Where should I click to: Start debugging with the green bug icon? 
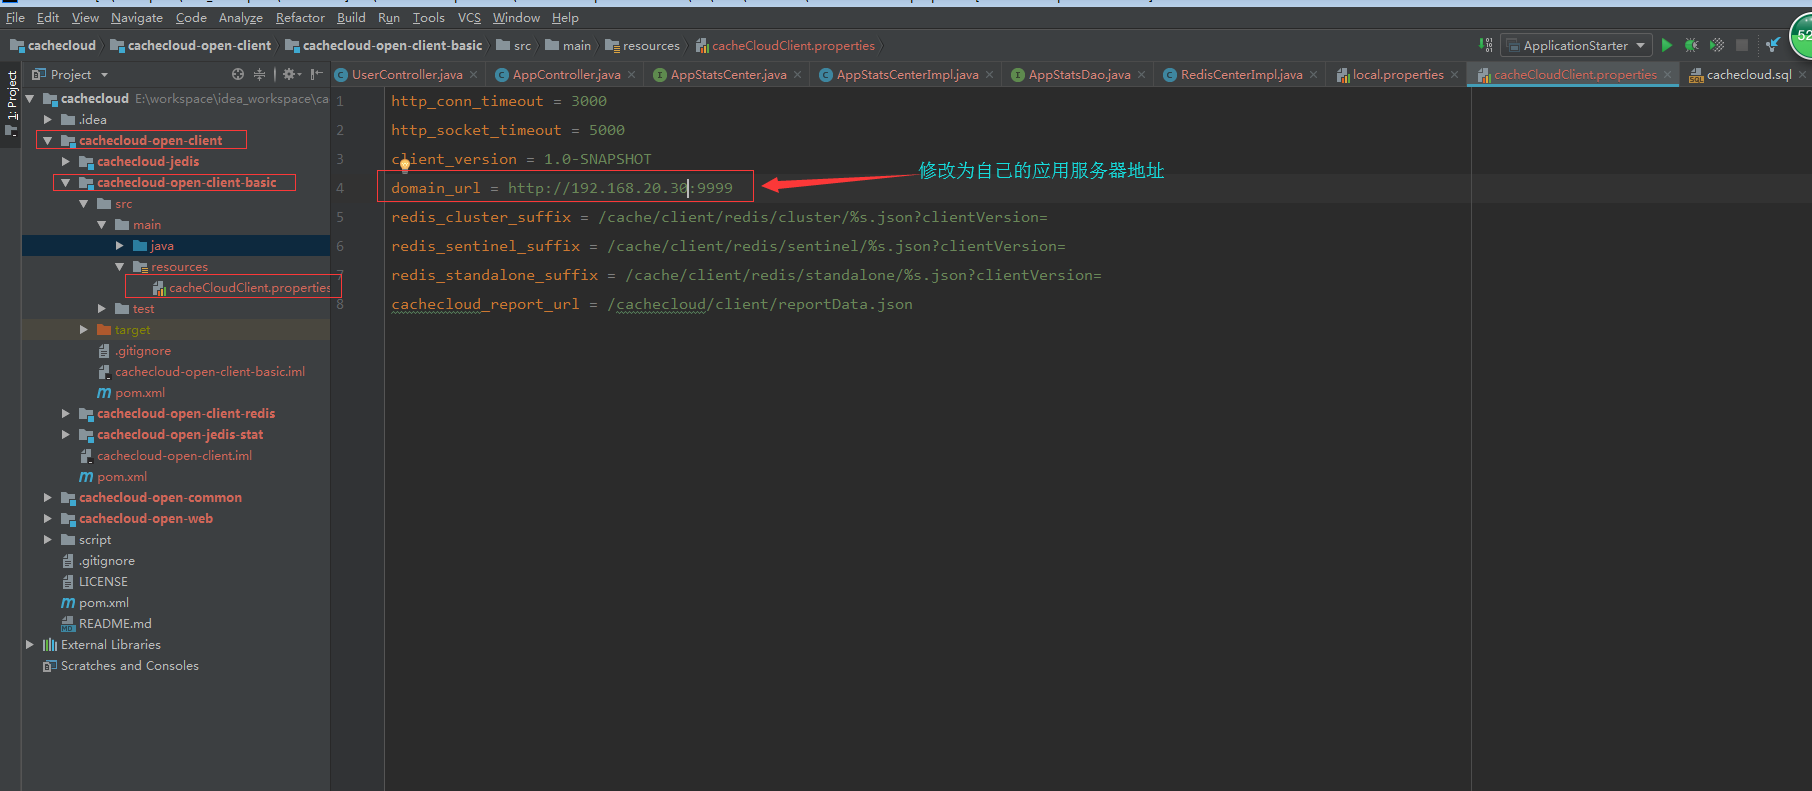(x=1691, y=45)
